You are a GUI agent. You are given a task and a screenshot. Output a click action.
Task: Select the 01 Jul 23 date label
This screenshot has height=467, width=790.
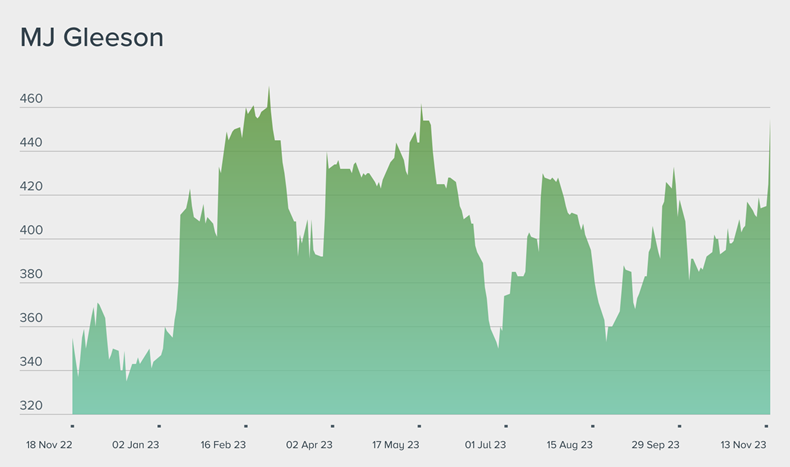[484, 445]
